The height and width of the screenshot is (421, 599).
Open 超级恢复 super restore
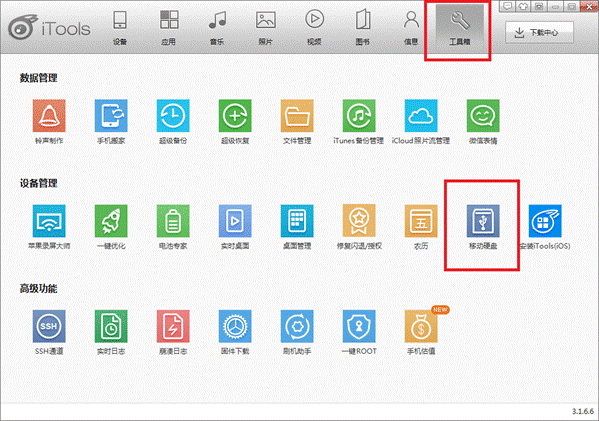point(235,116)
